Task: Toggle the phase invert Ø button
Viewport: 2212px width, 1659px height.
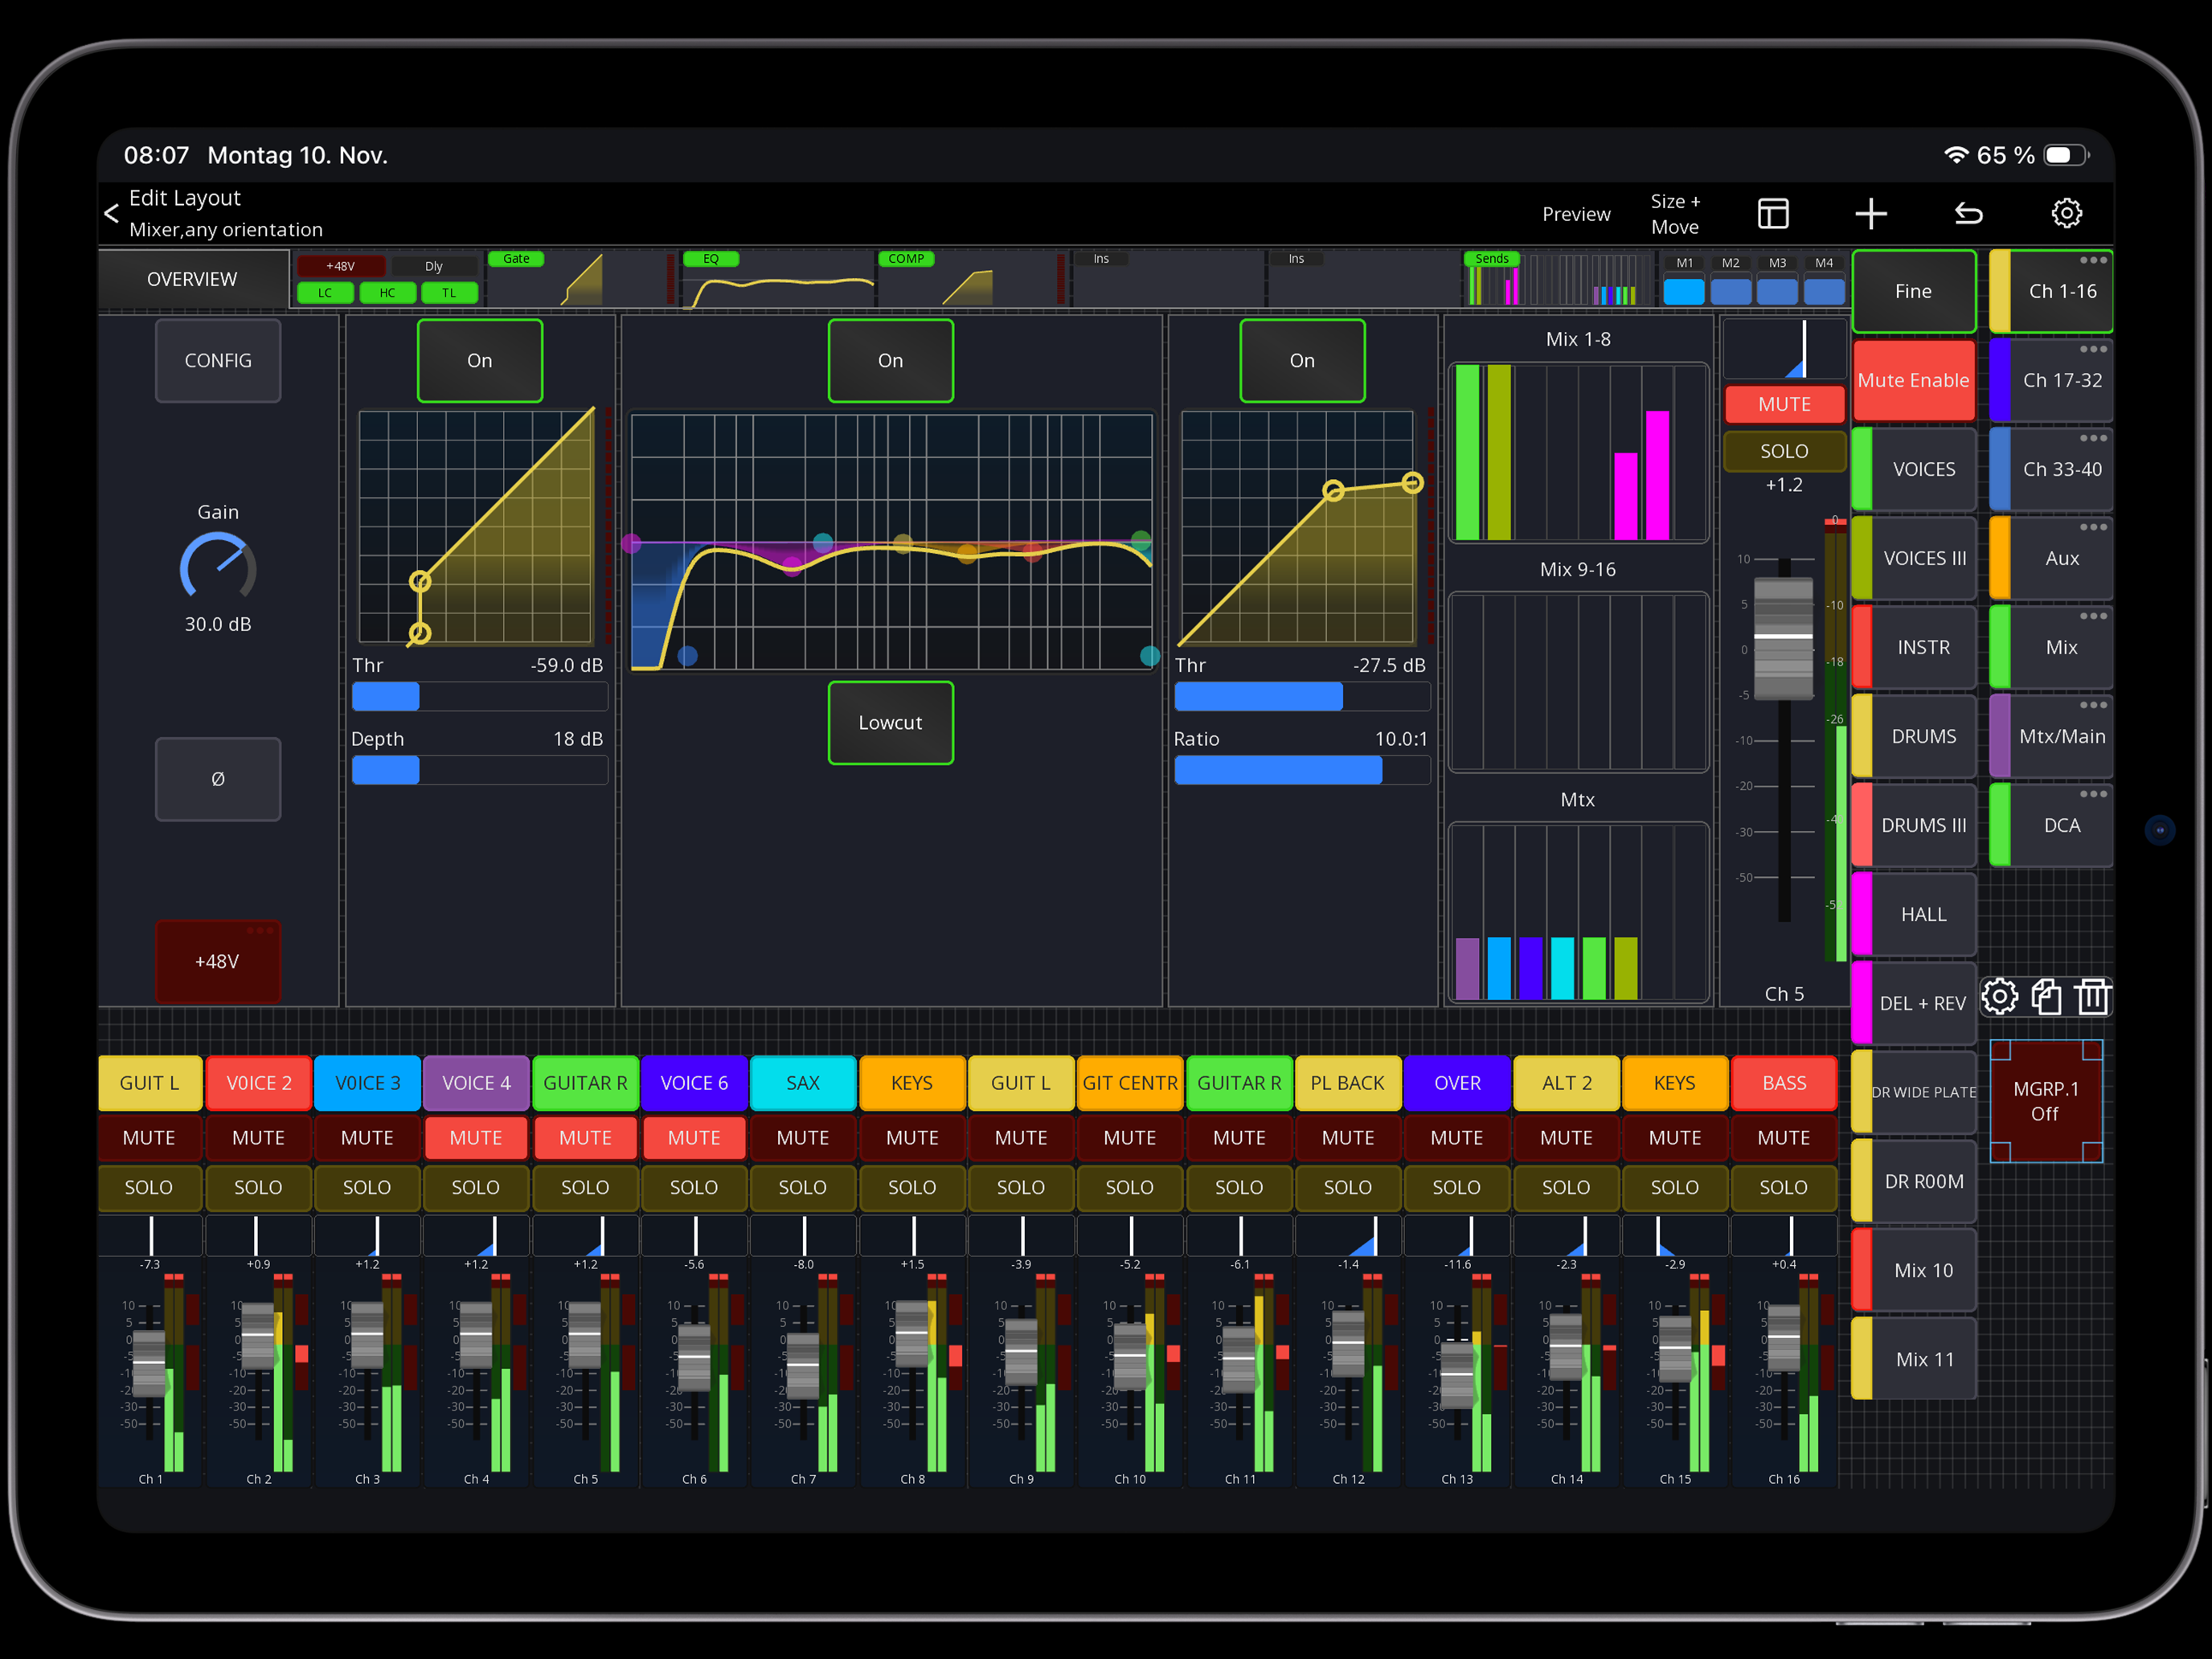Action: pos(217,778)
